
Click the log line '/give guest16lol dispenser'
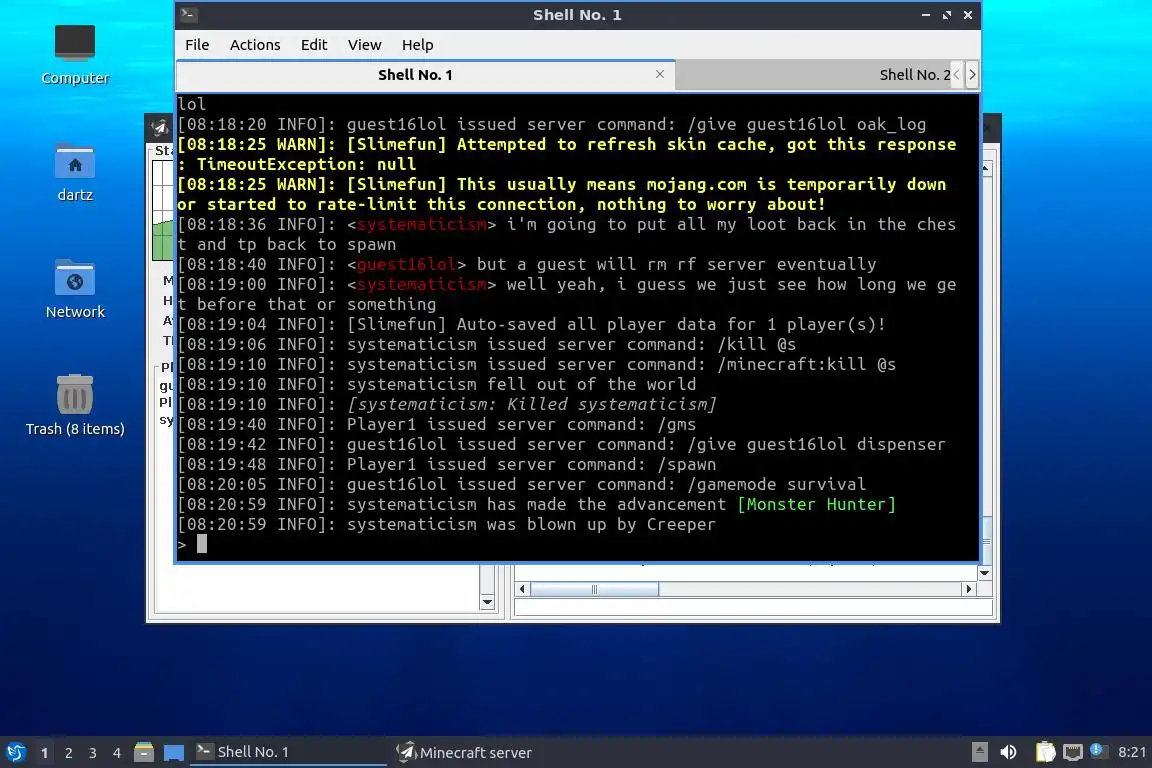click(x=561, y=445)
